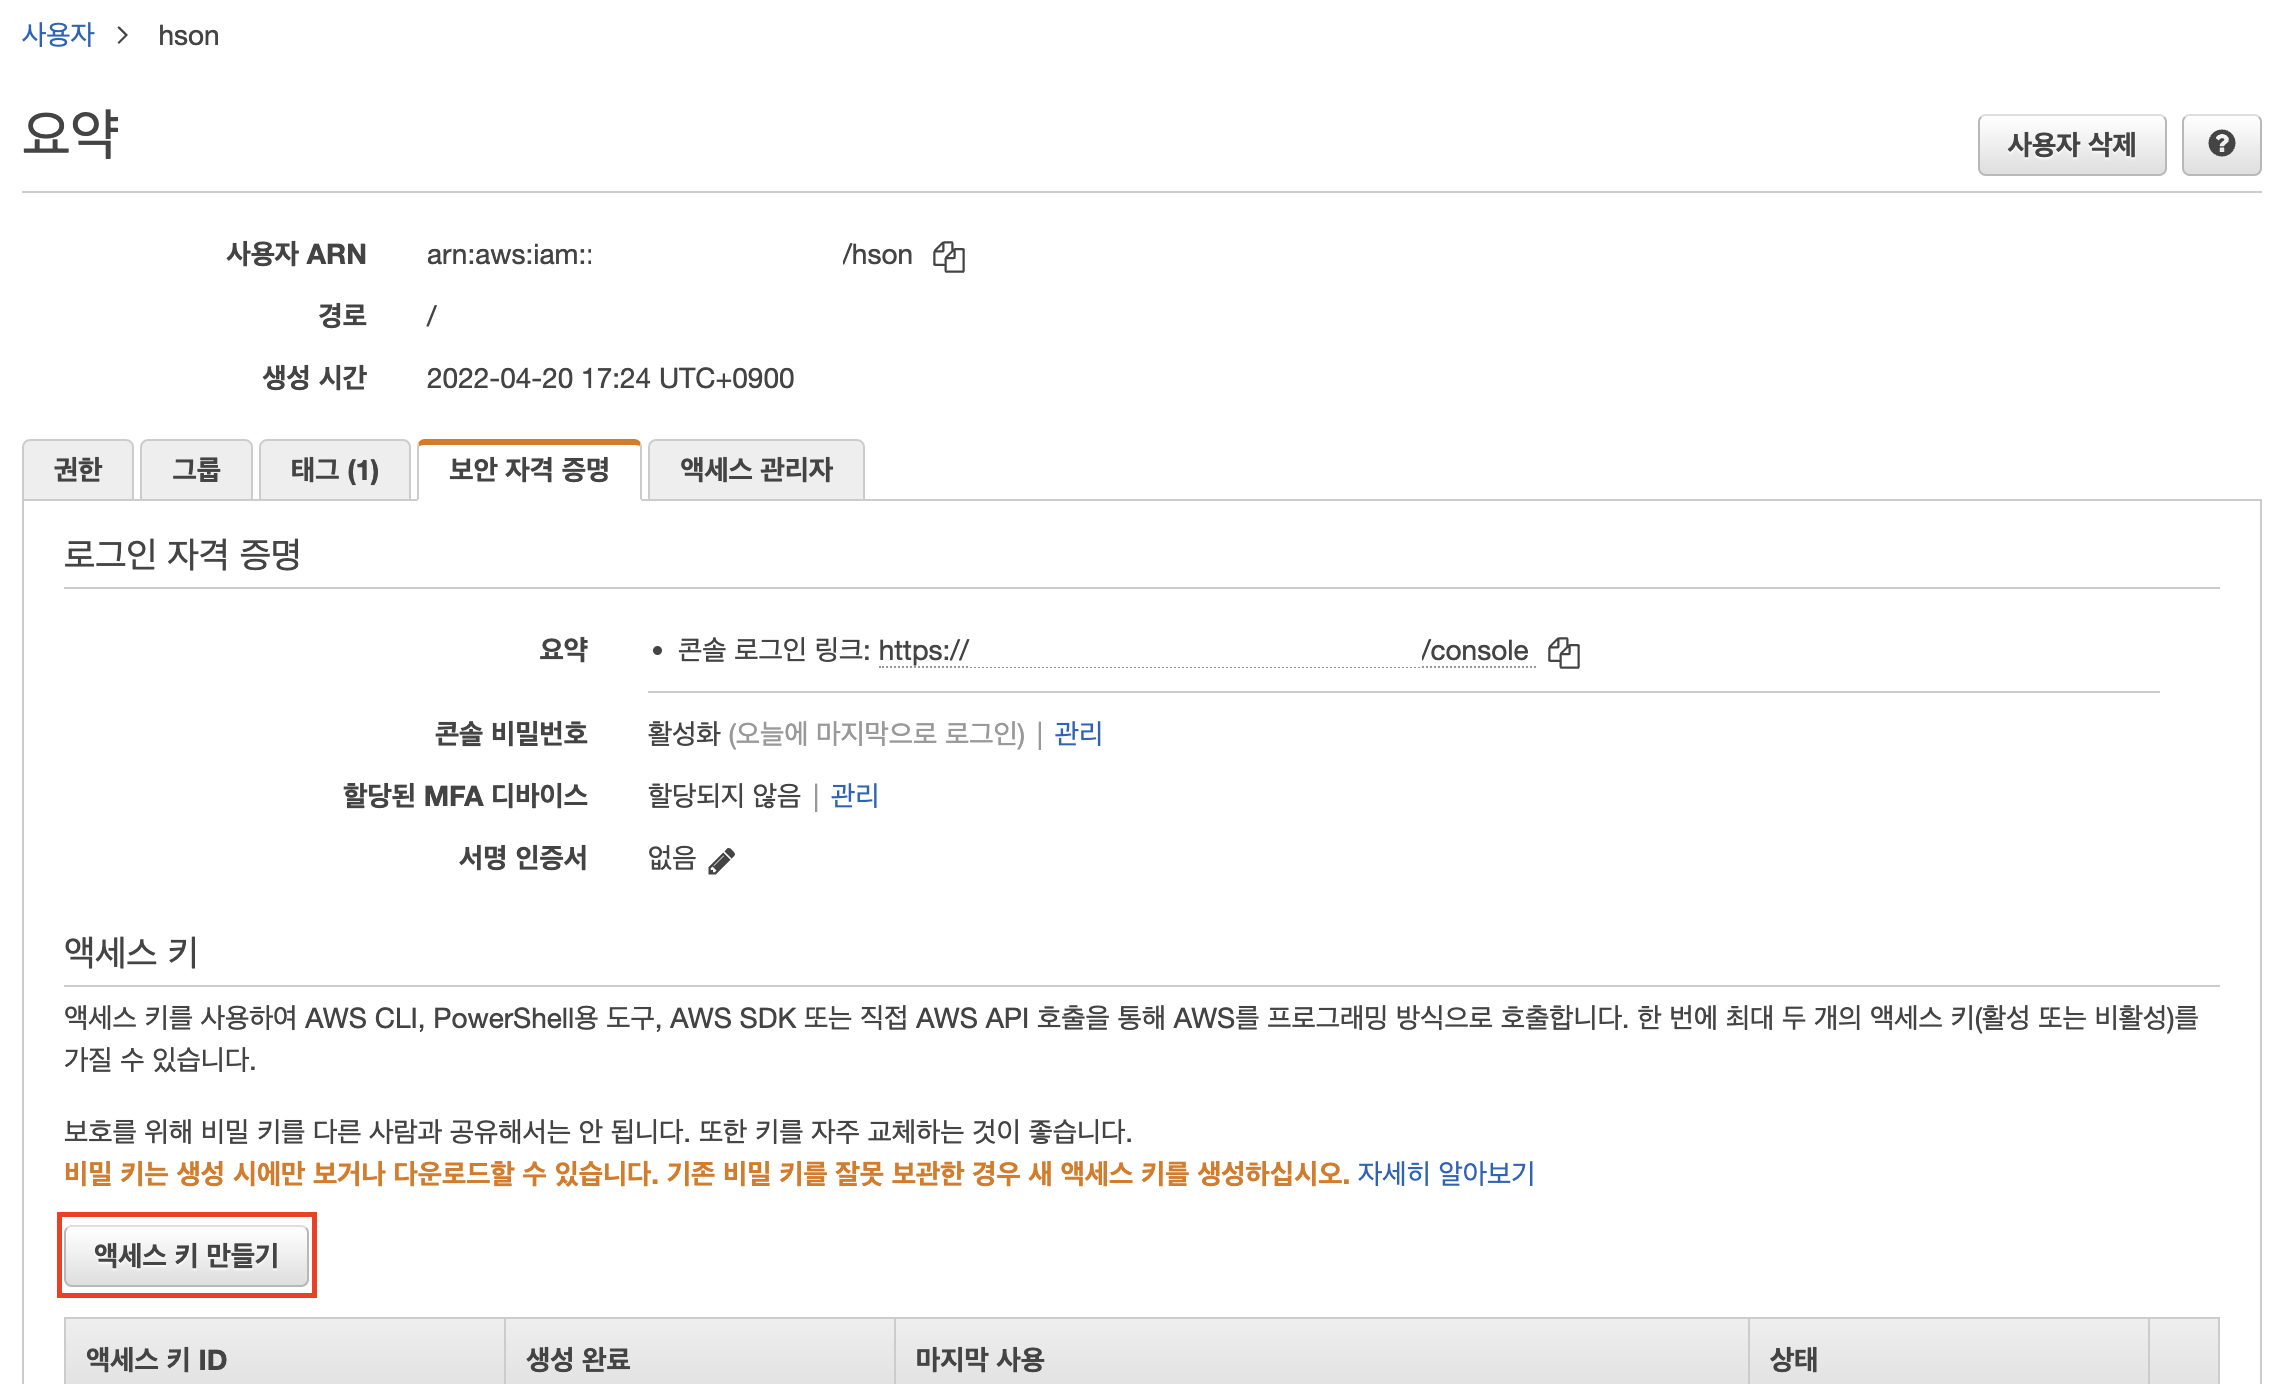Copy the user ARN with copy icon
2272x1384 pixels.
pos(948,256)
